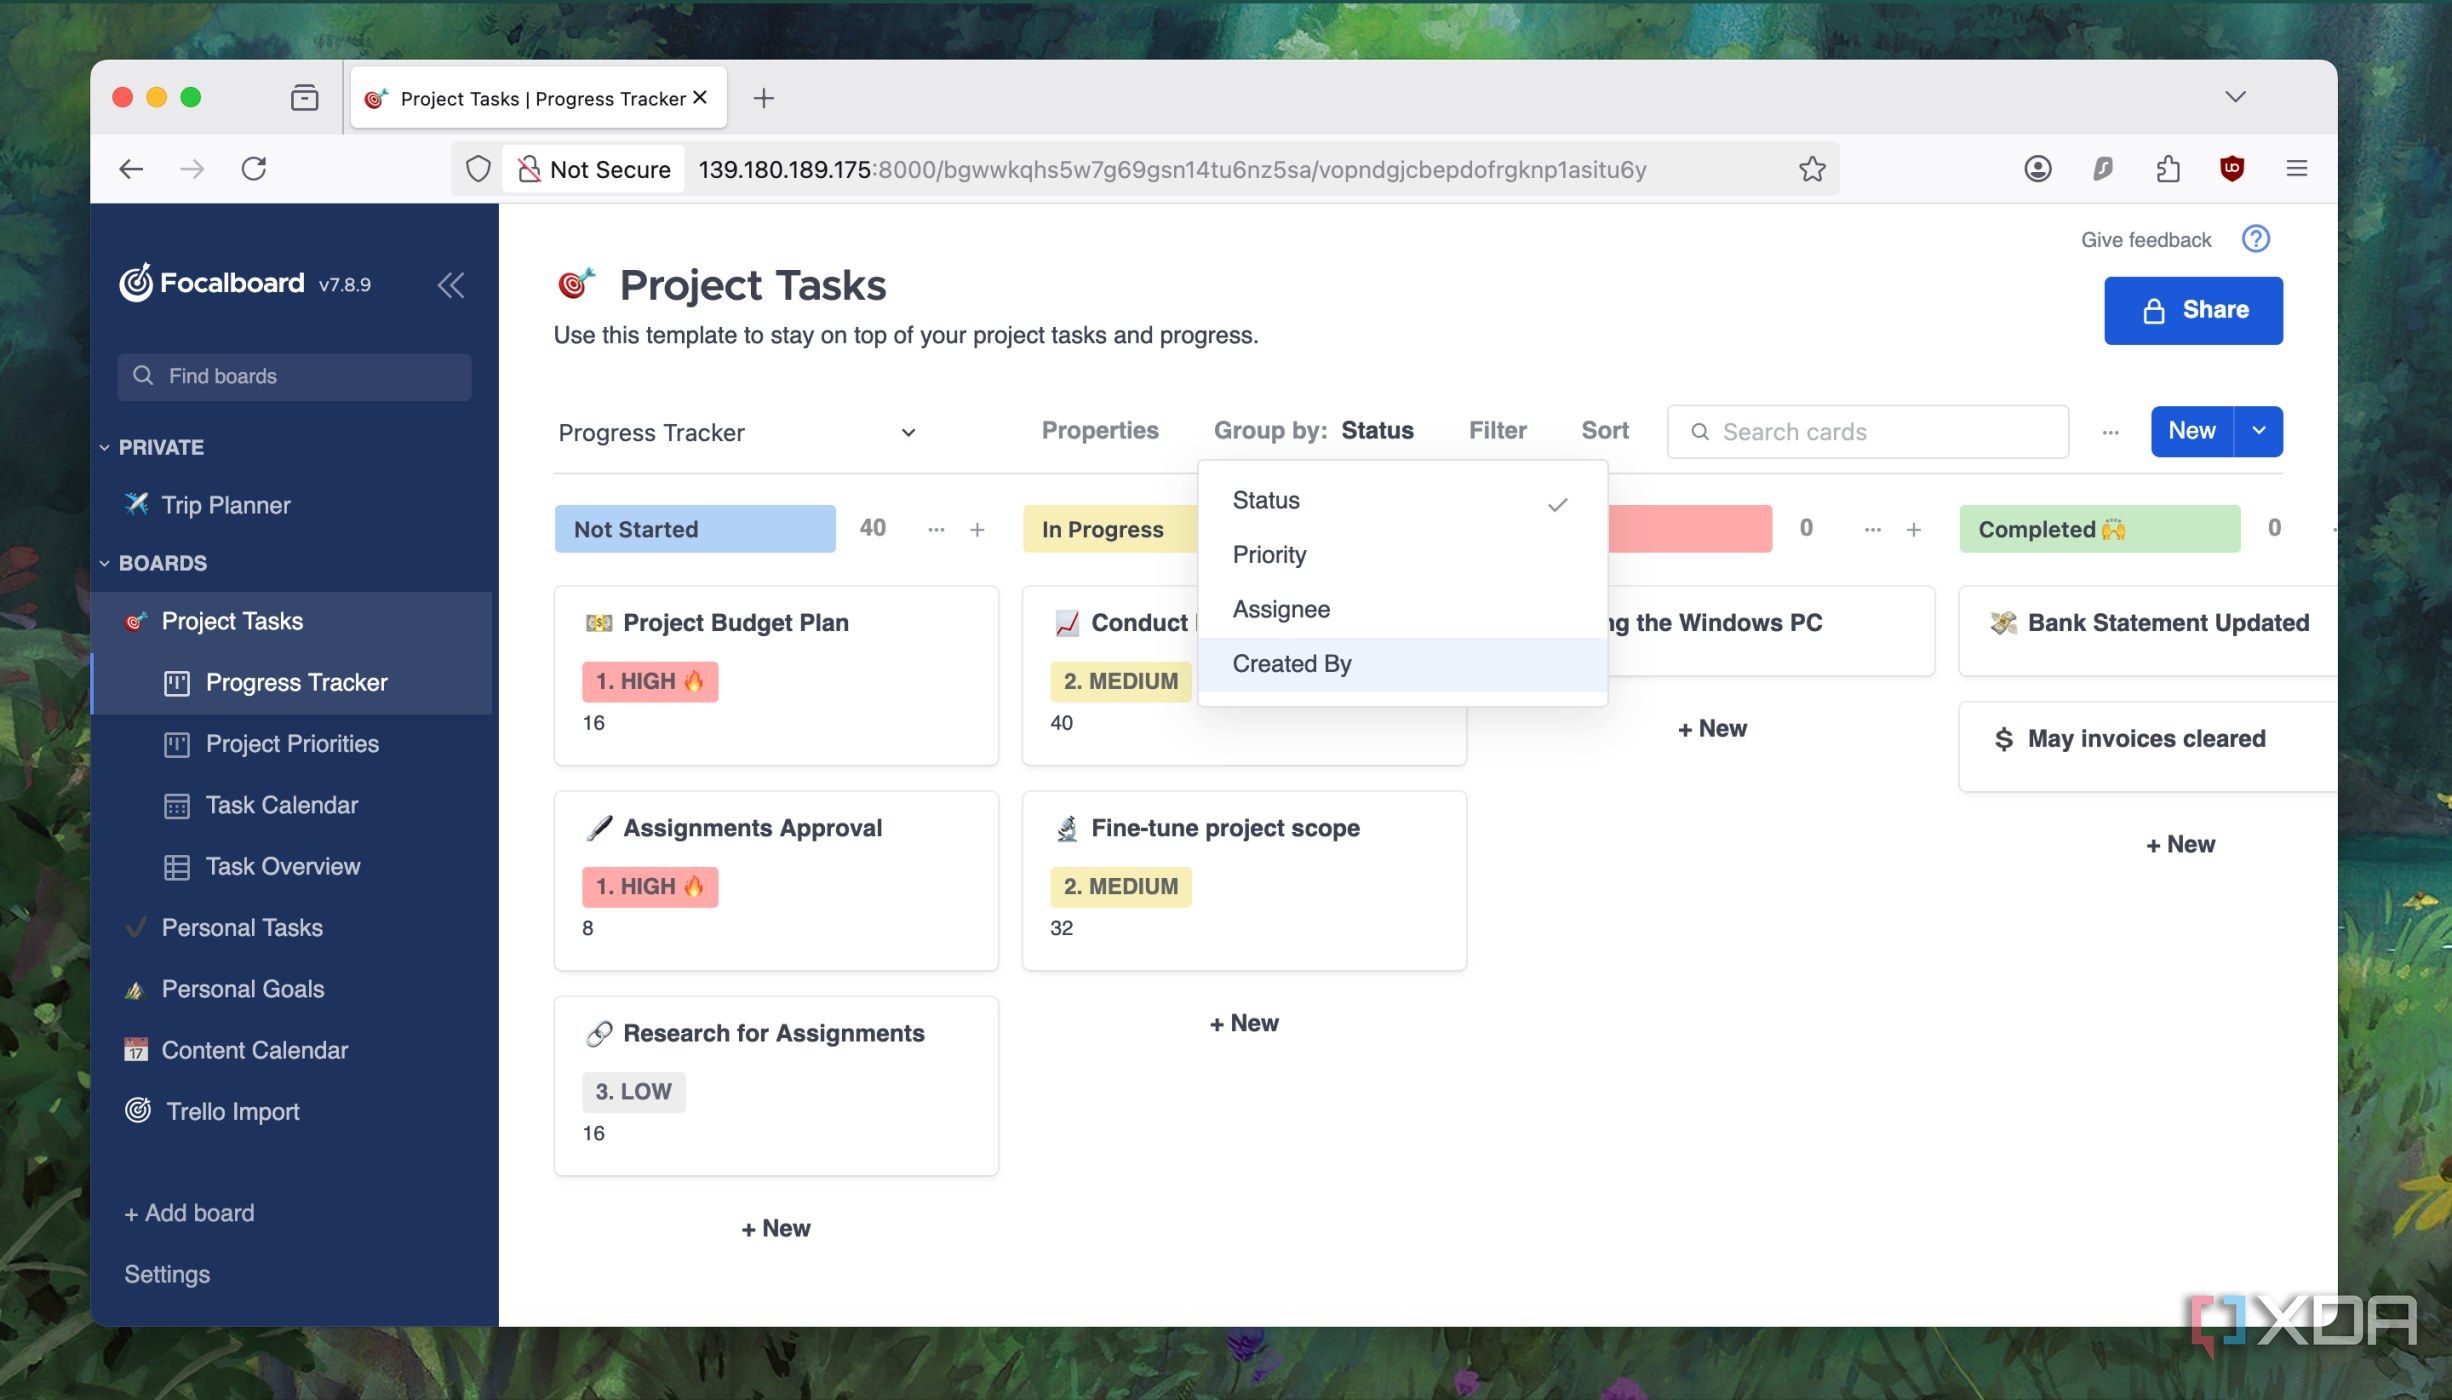Open the Progress Tracker view dropdown
The width and height of the screenshot is (2452, 1400).
click(x=737, y=432)
